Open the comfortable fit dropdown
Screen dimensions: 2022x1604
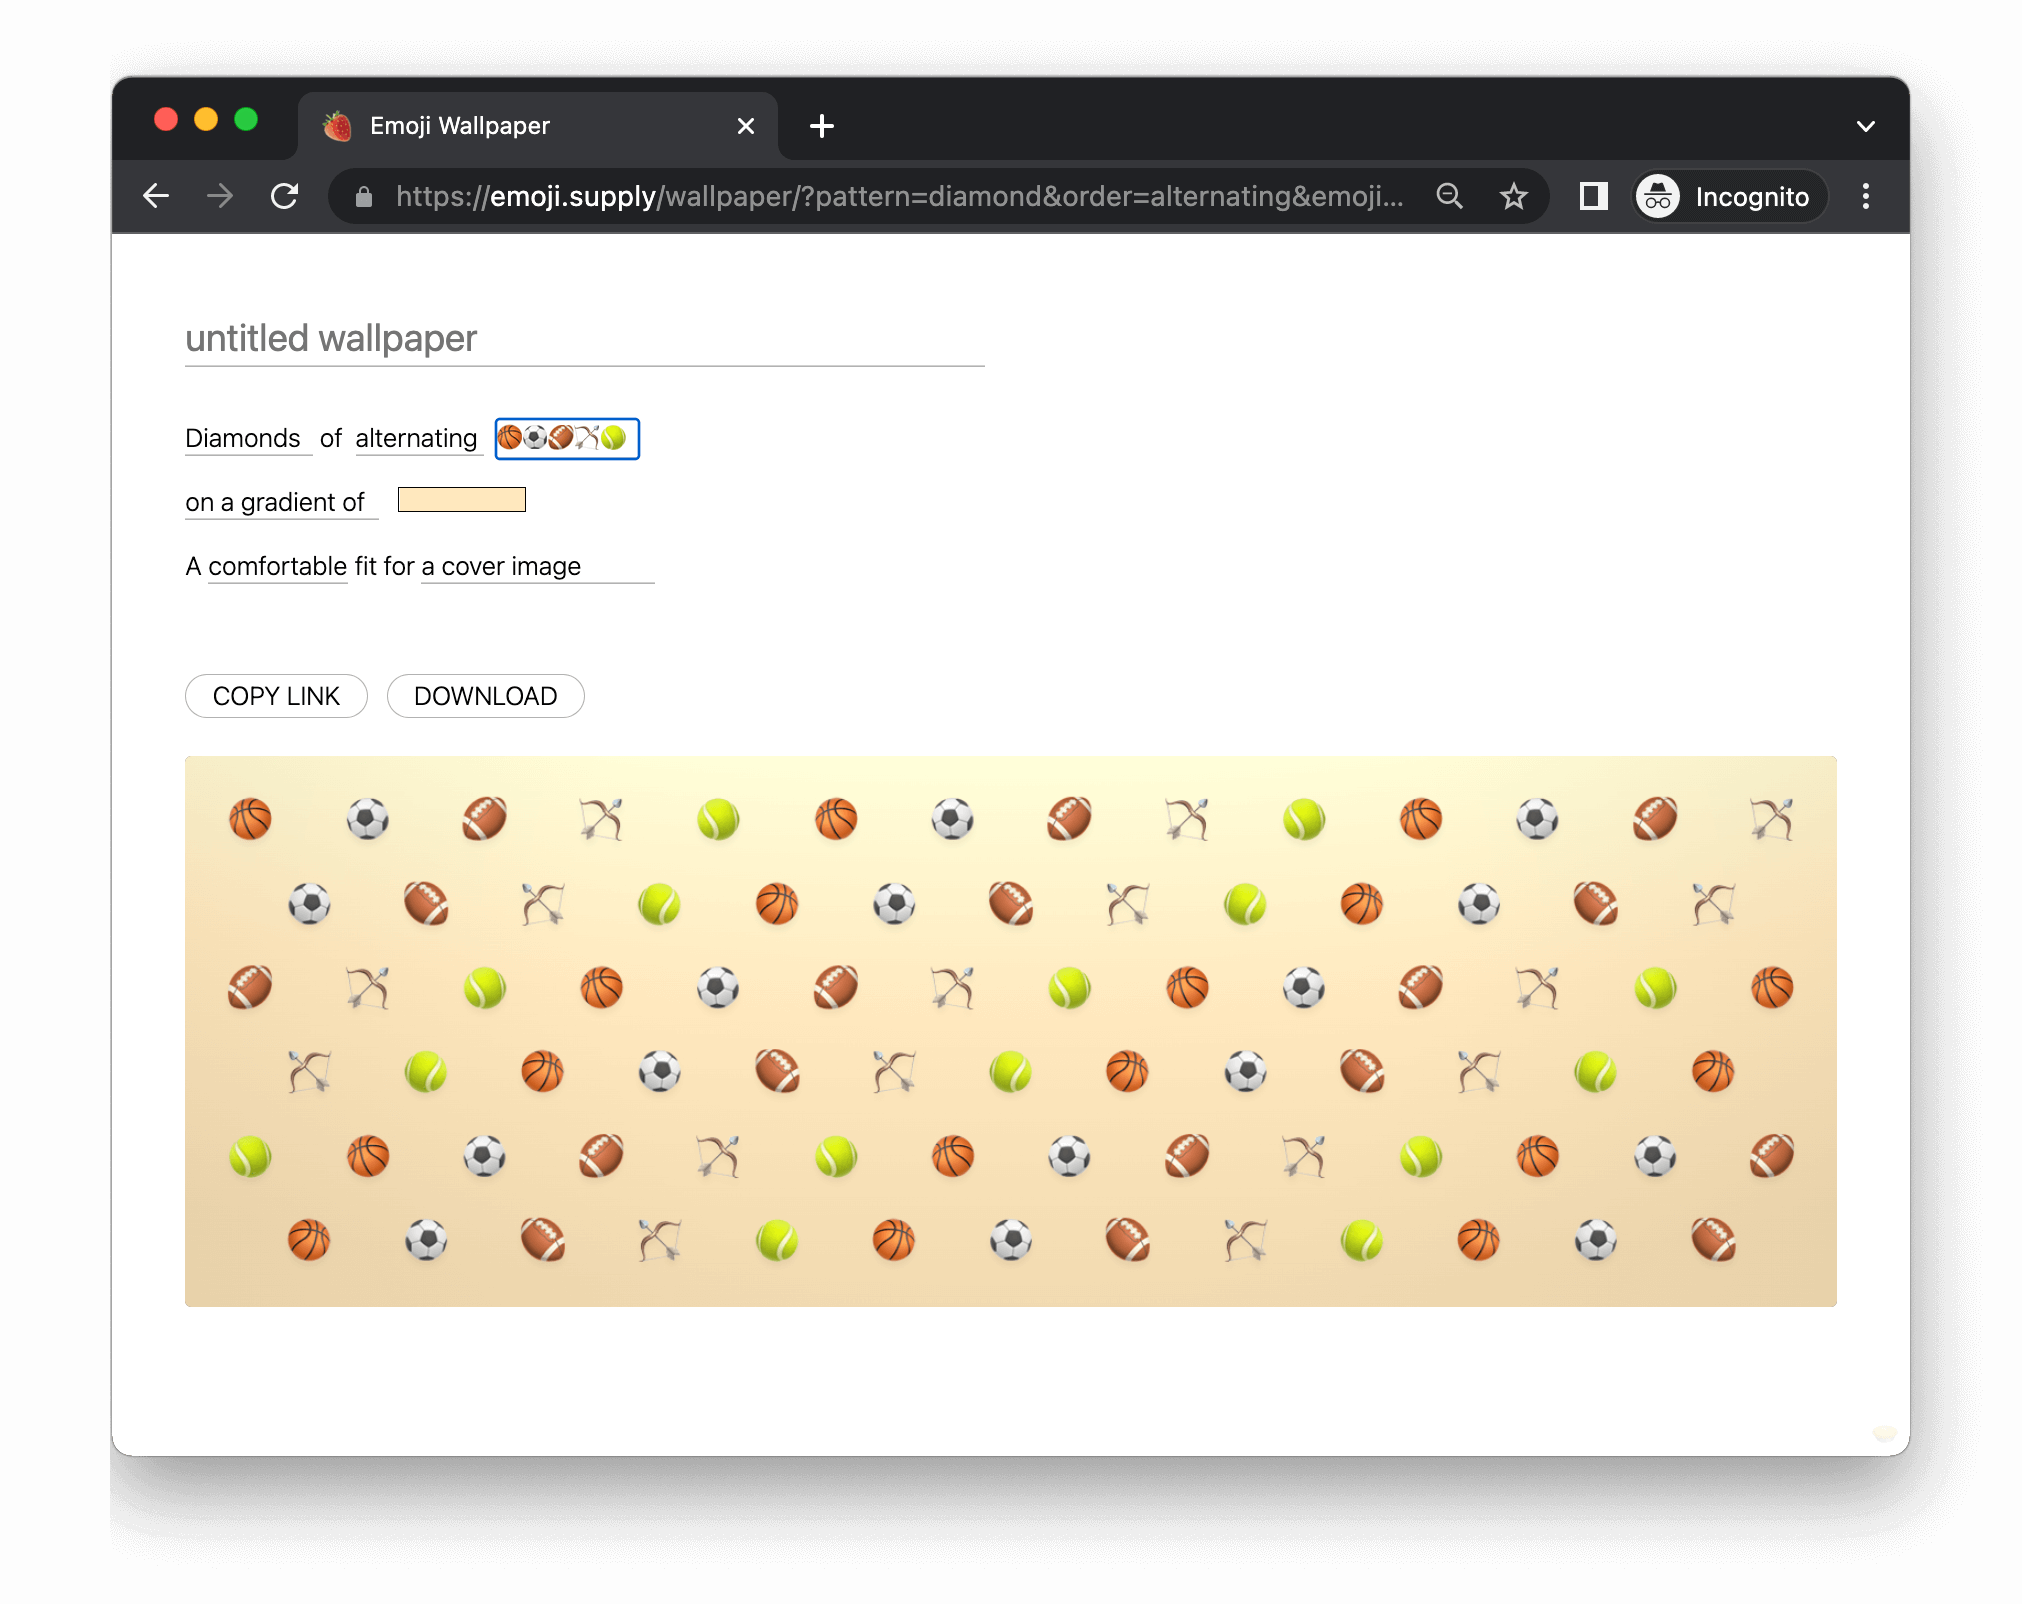point(277,566)
